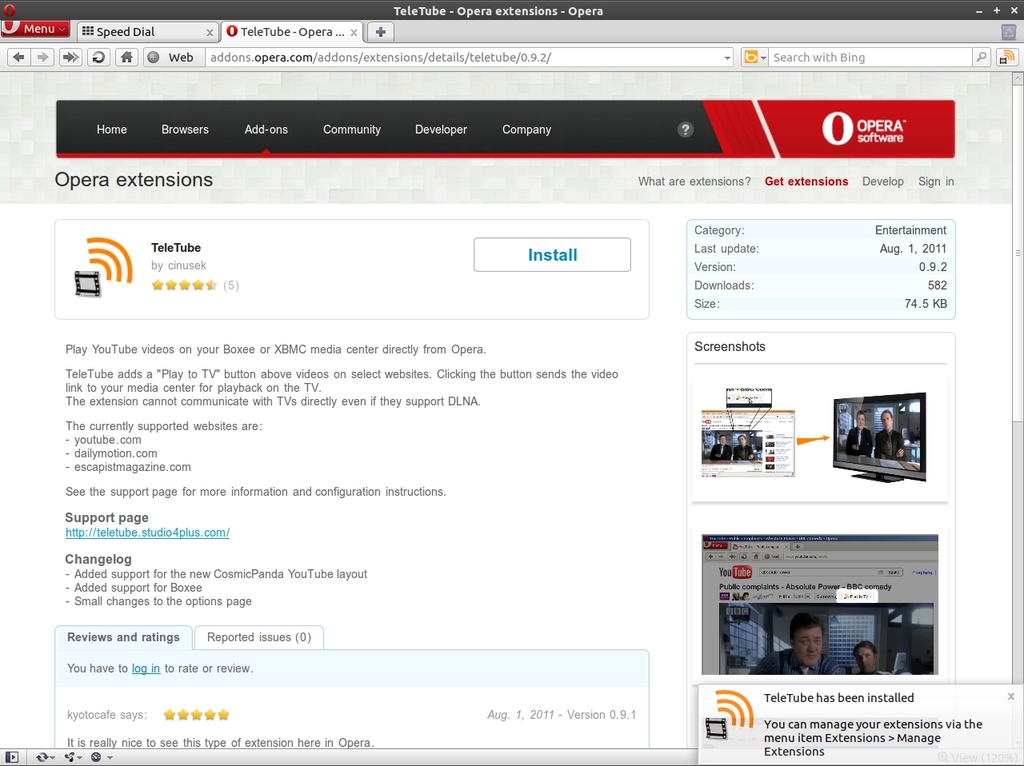Screen dimensions: 1024x766
Task: Open the red Opera Menu dropdown
Action: tap(36, 29)
